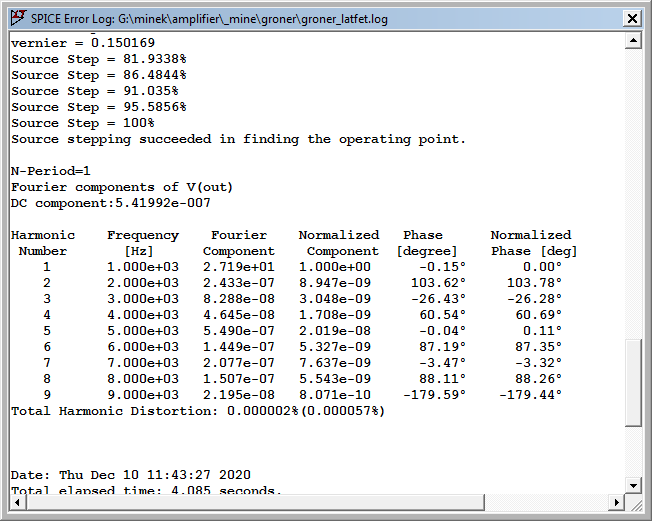Viewport: 652px width, 521px height.
Task: Click the 'Source Step = 95.5856%' line
Action: 99,107
